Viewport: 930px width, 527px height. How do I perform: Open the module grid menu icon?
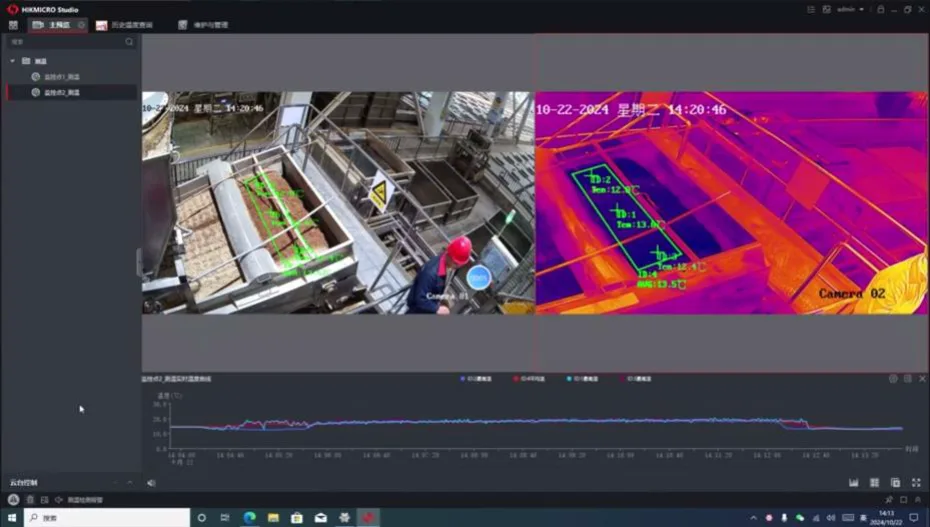(13, 25)
